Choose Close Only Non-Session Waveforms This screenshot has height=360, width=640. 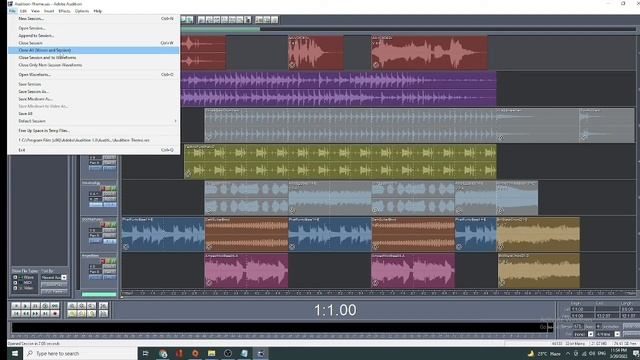click(93, 65)
